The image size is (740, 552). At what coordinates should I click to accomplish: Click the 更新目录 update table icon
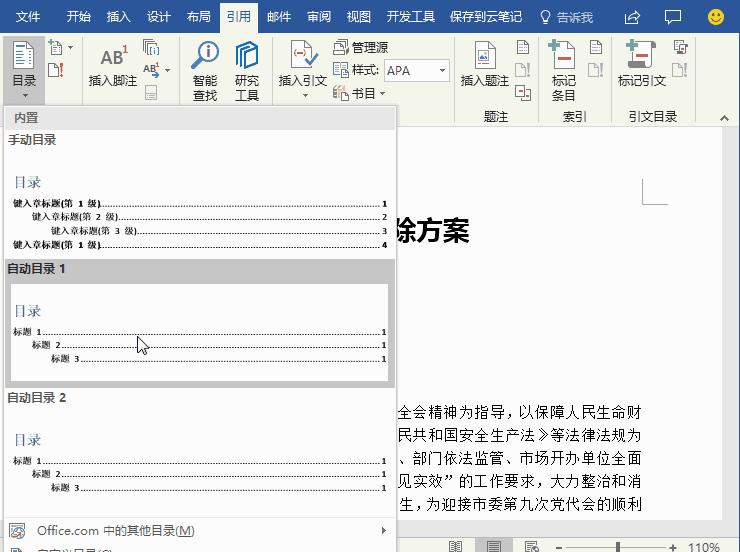pyautogui.click(x=56, y=70)
